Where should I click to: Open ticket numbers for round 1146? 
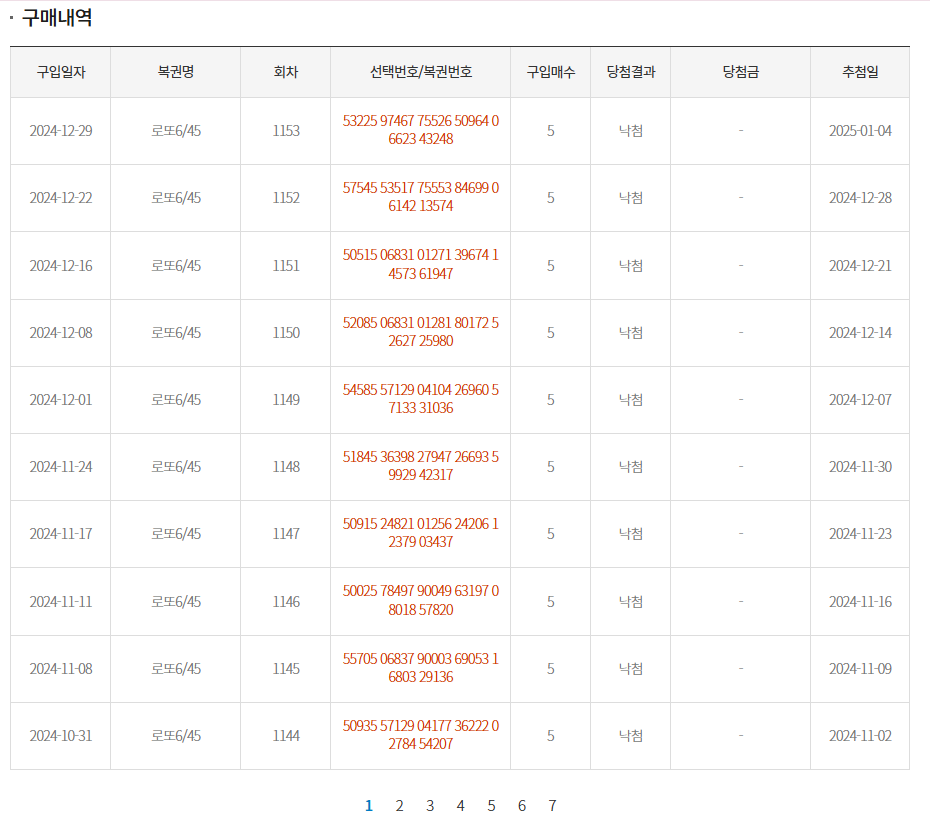[x=420, y=601]
